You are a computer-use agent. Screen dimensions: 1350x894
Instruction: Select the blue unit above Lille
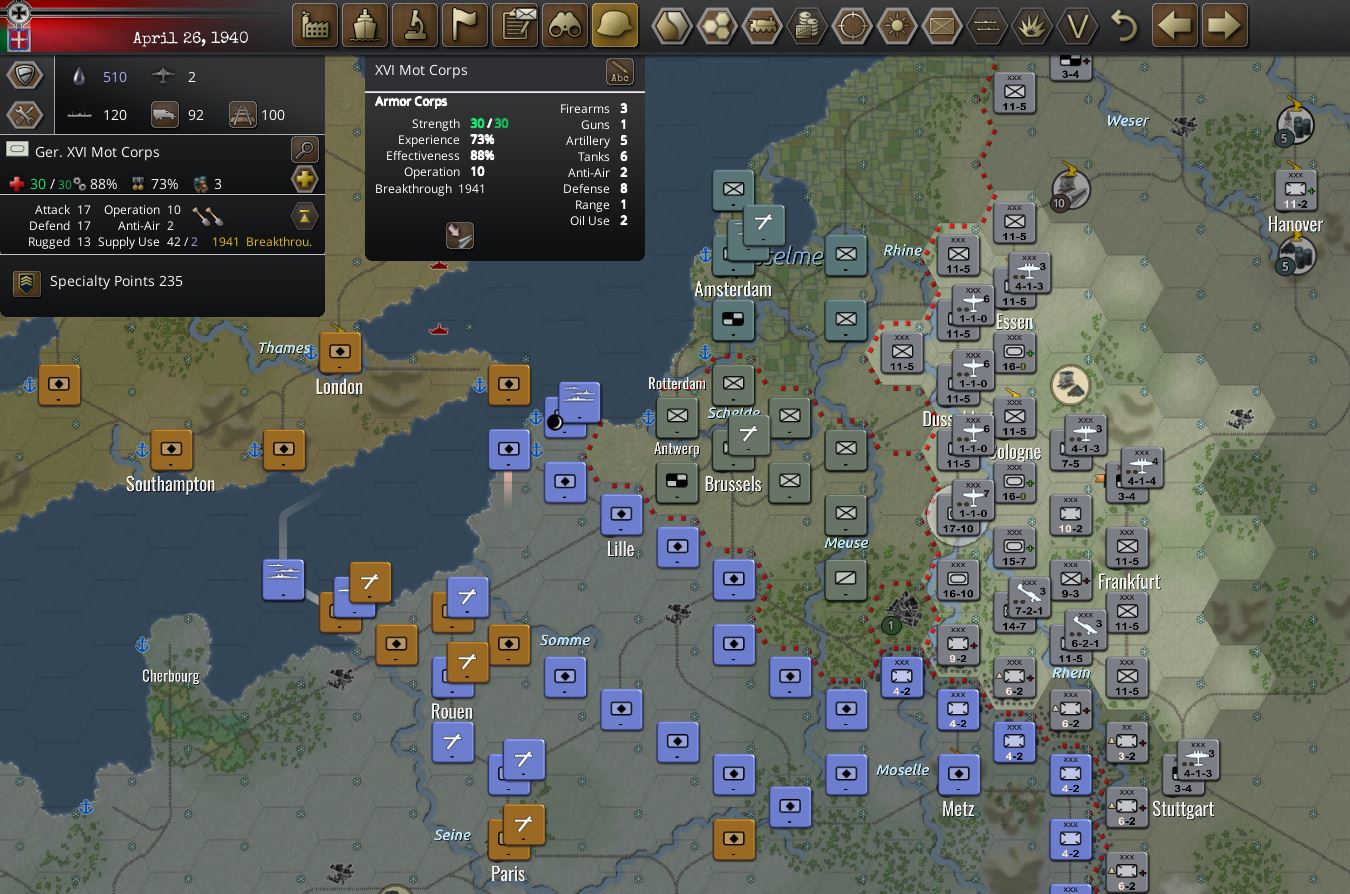[621, 515]
